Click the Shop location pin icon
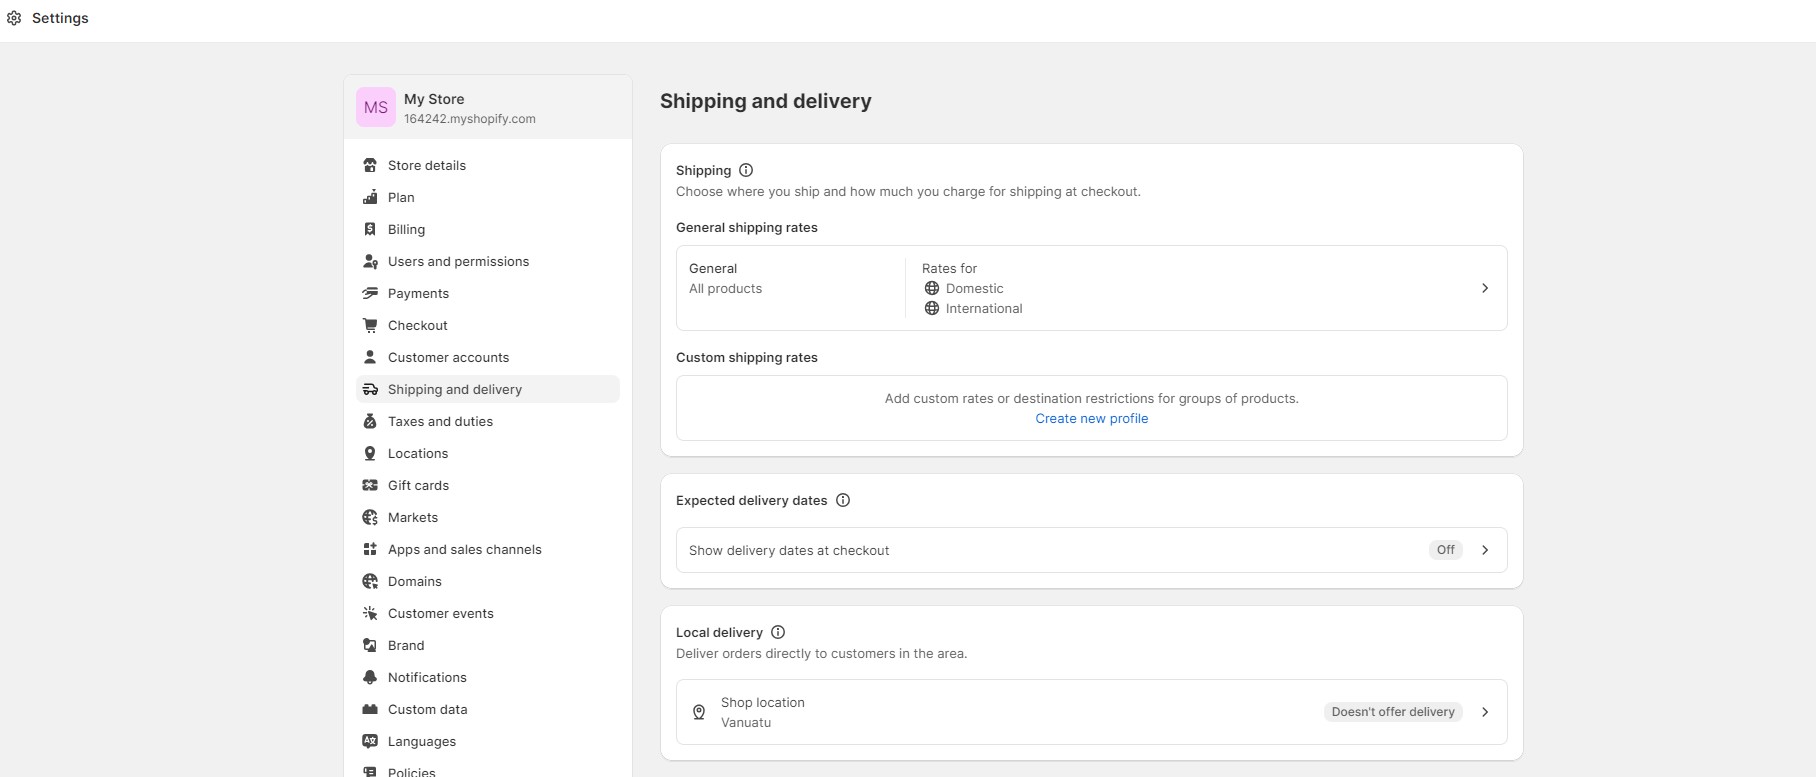 (x=699, y=712)
